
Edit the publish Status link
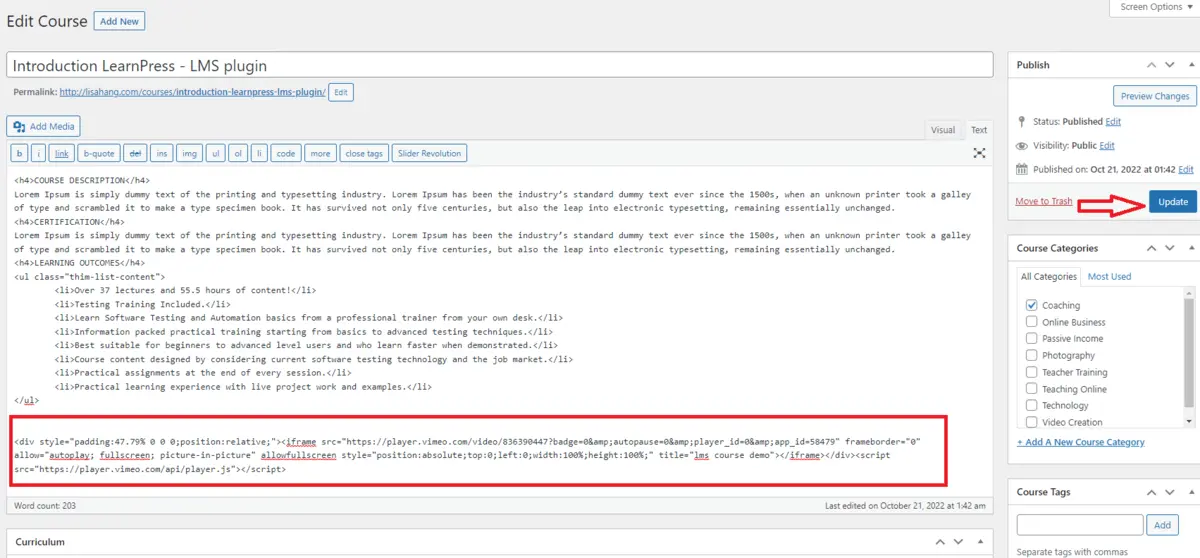(x=1113, y=121)
